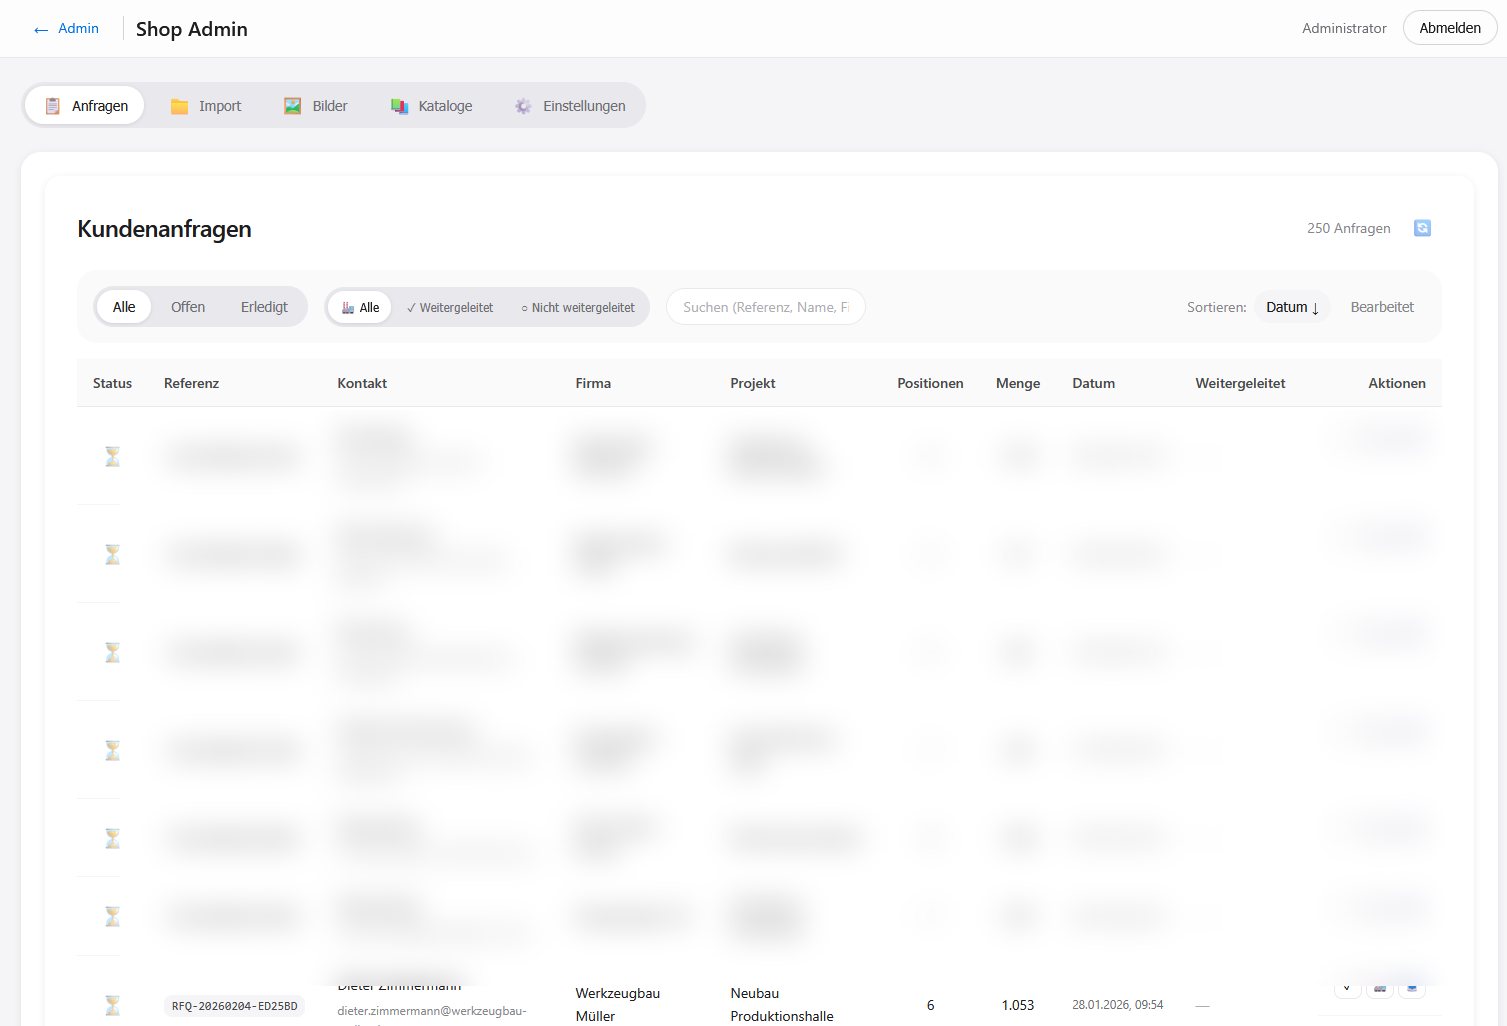This screenshot has height=1026, width=1507.
Task: Open the Import tab
Action: point(206,106)
